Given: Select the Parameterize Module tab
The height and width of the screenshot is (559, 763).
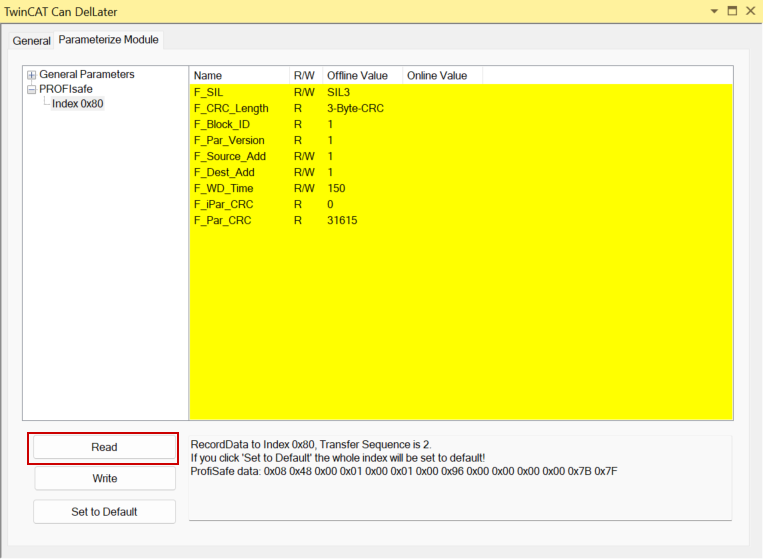Looking at the screenshot, I should tap(109, 40).
